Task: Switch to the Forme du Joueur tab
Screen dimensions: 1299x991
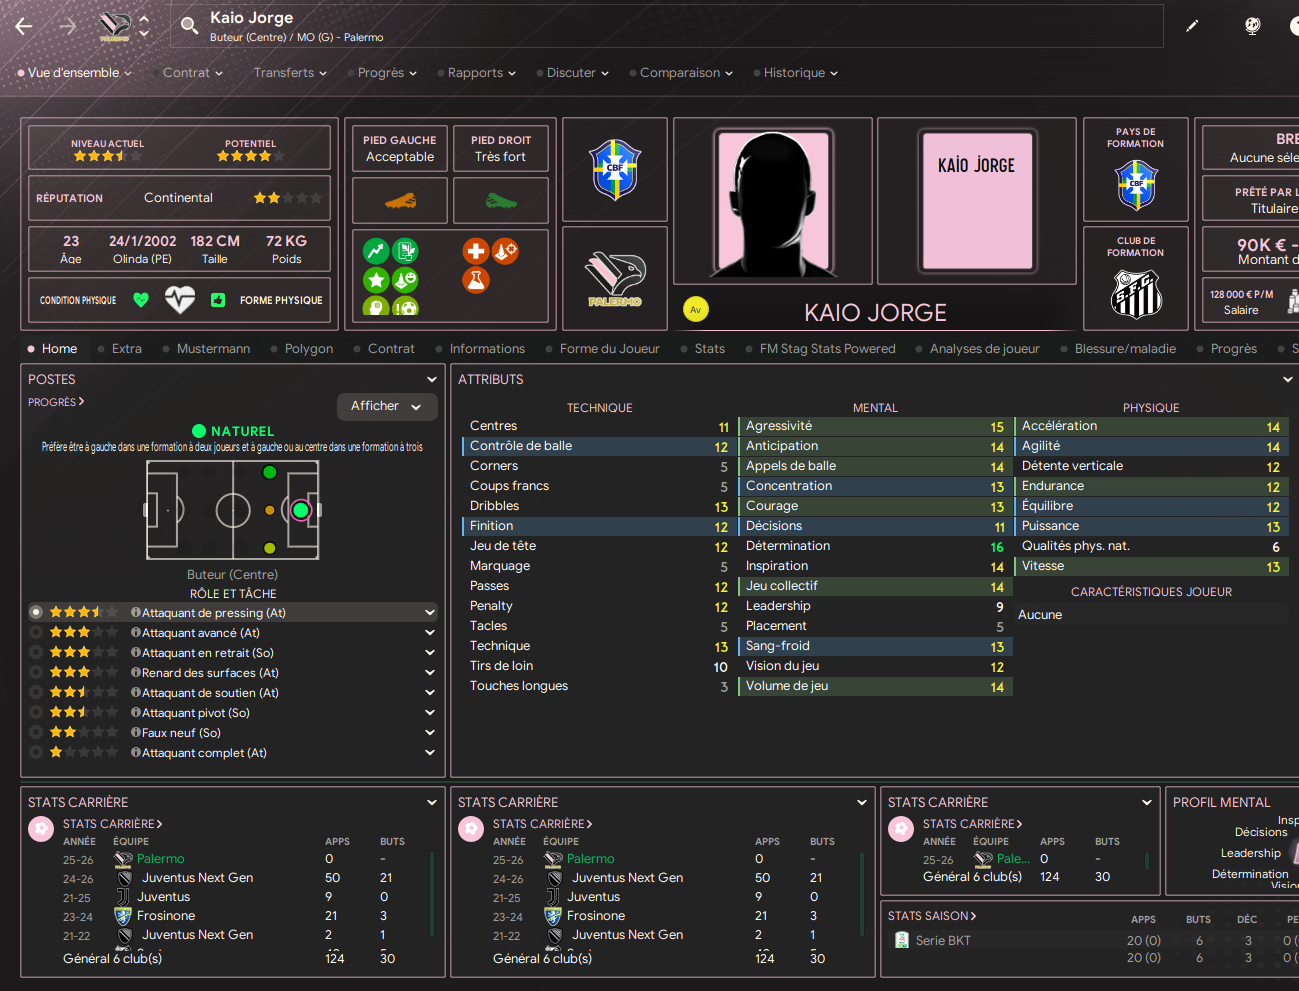Action: 610,349
